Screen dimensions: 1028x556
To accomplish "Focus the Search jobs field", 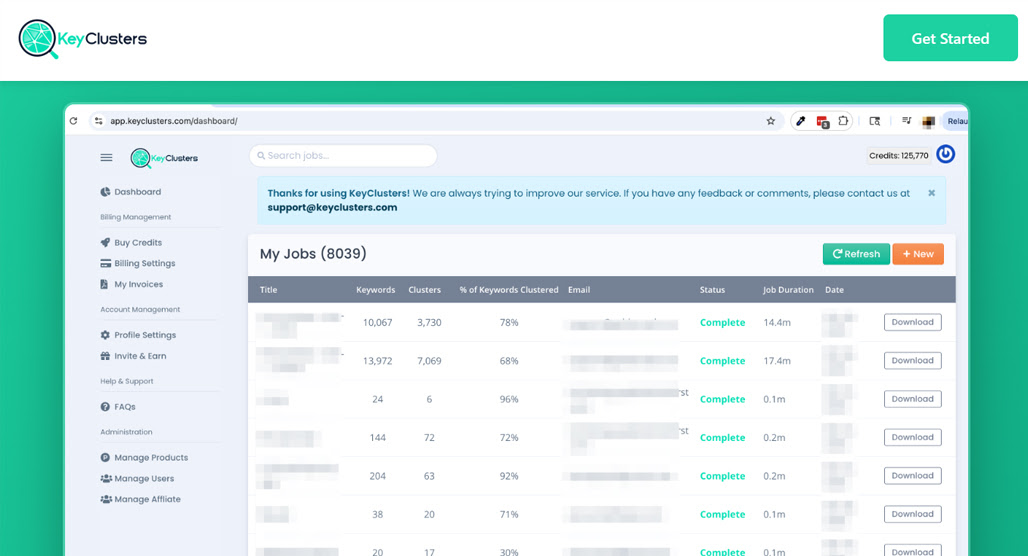I will point(343,155).
